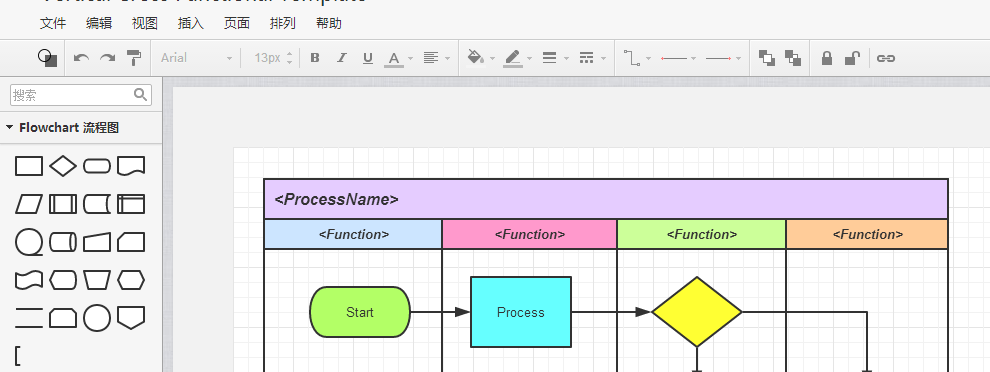This screenshot has width=990, height=372.
Task: Open the line width dropdown
Action: 556,58
